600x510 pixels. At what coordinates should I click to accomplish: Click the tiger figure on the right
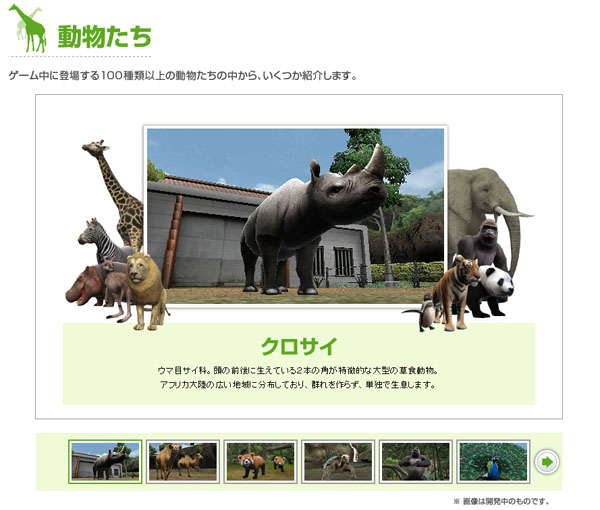point(455,290)
